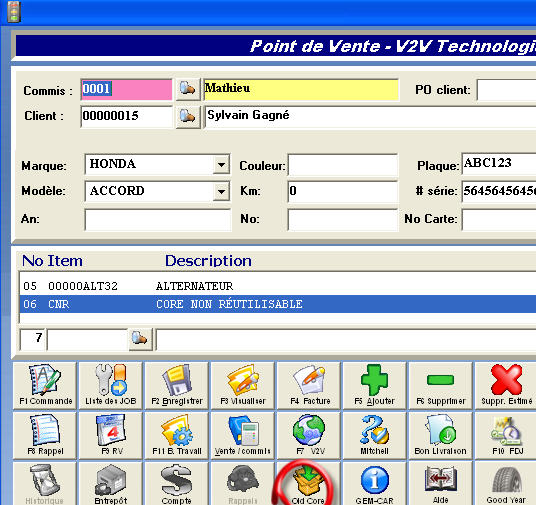
Task: Remove item using F6 Supprimer
Action: (x=441, y=385)
